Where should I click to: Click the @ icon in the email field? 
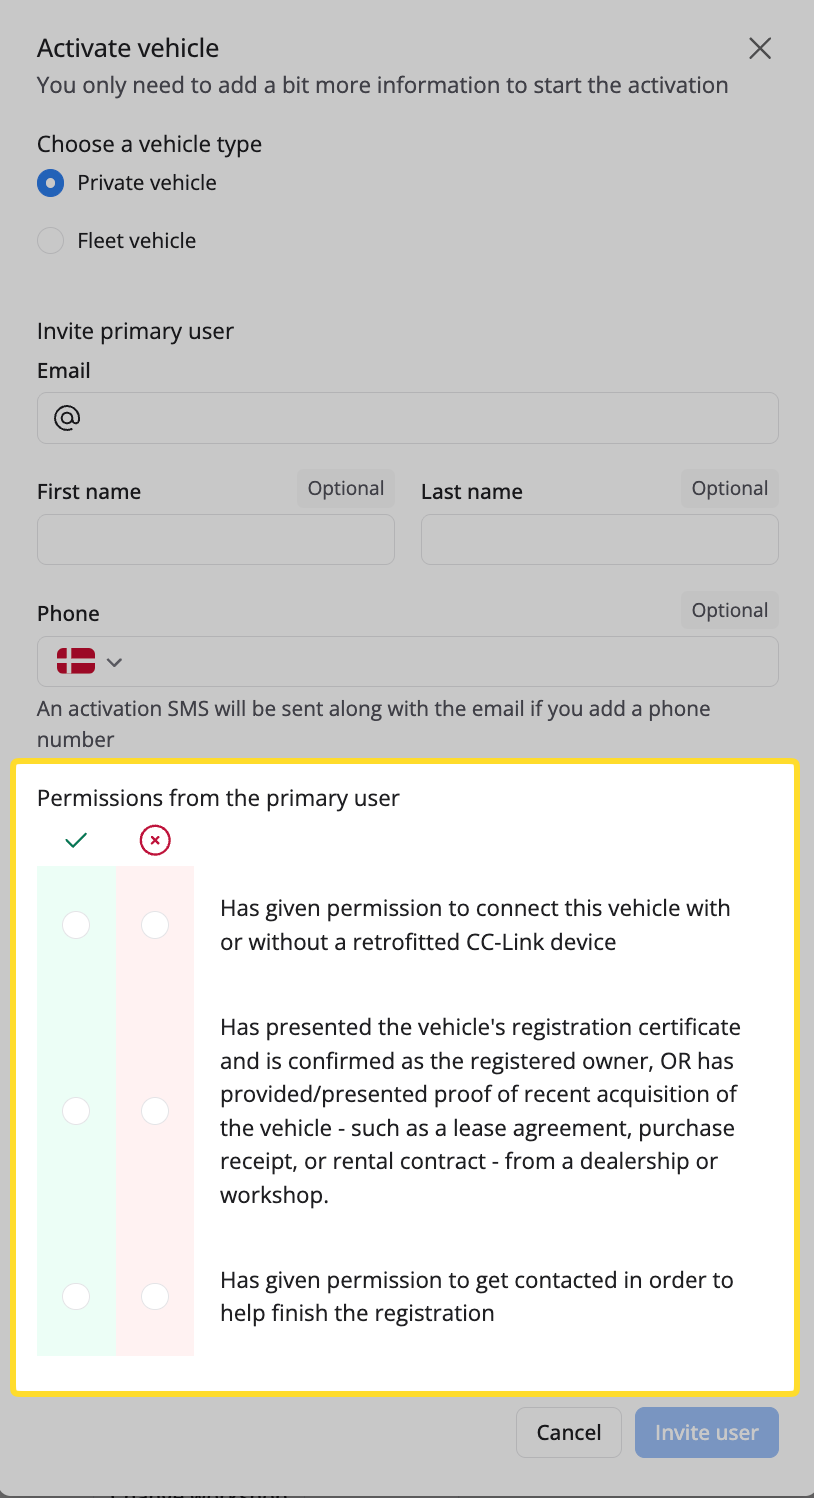(x=67, y=418)
